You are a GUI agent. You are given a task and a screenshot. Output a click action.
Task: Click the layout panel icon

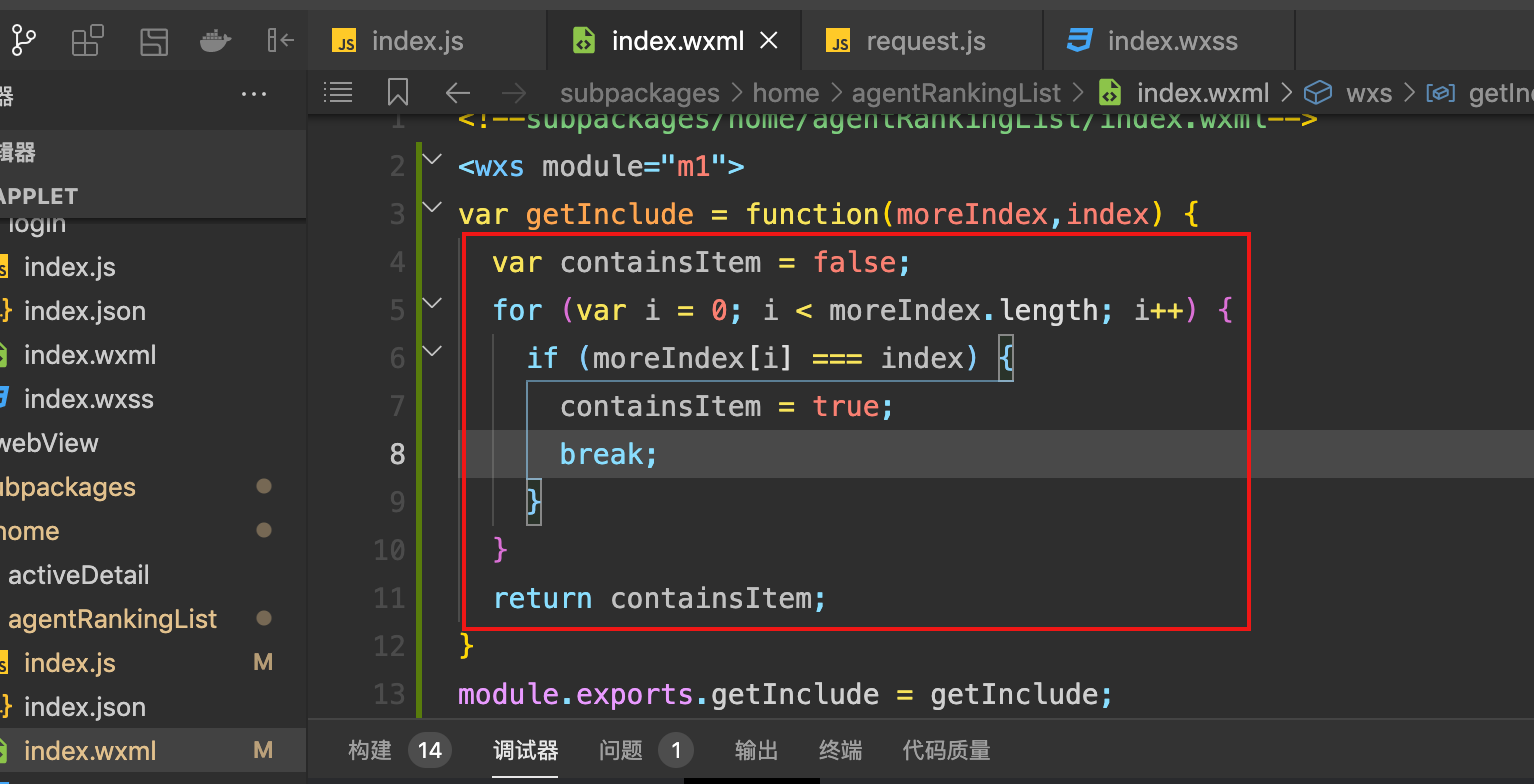[153, 41]
